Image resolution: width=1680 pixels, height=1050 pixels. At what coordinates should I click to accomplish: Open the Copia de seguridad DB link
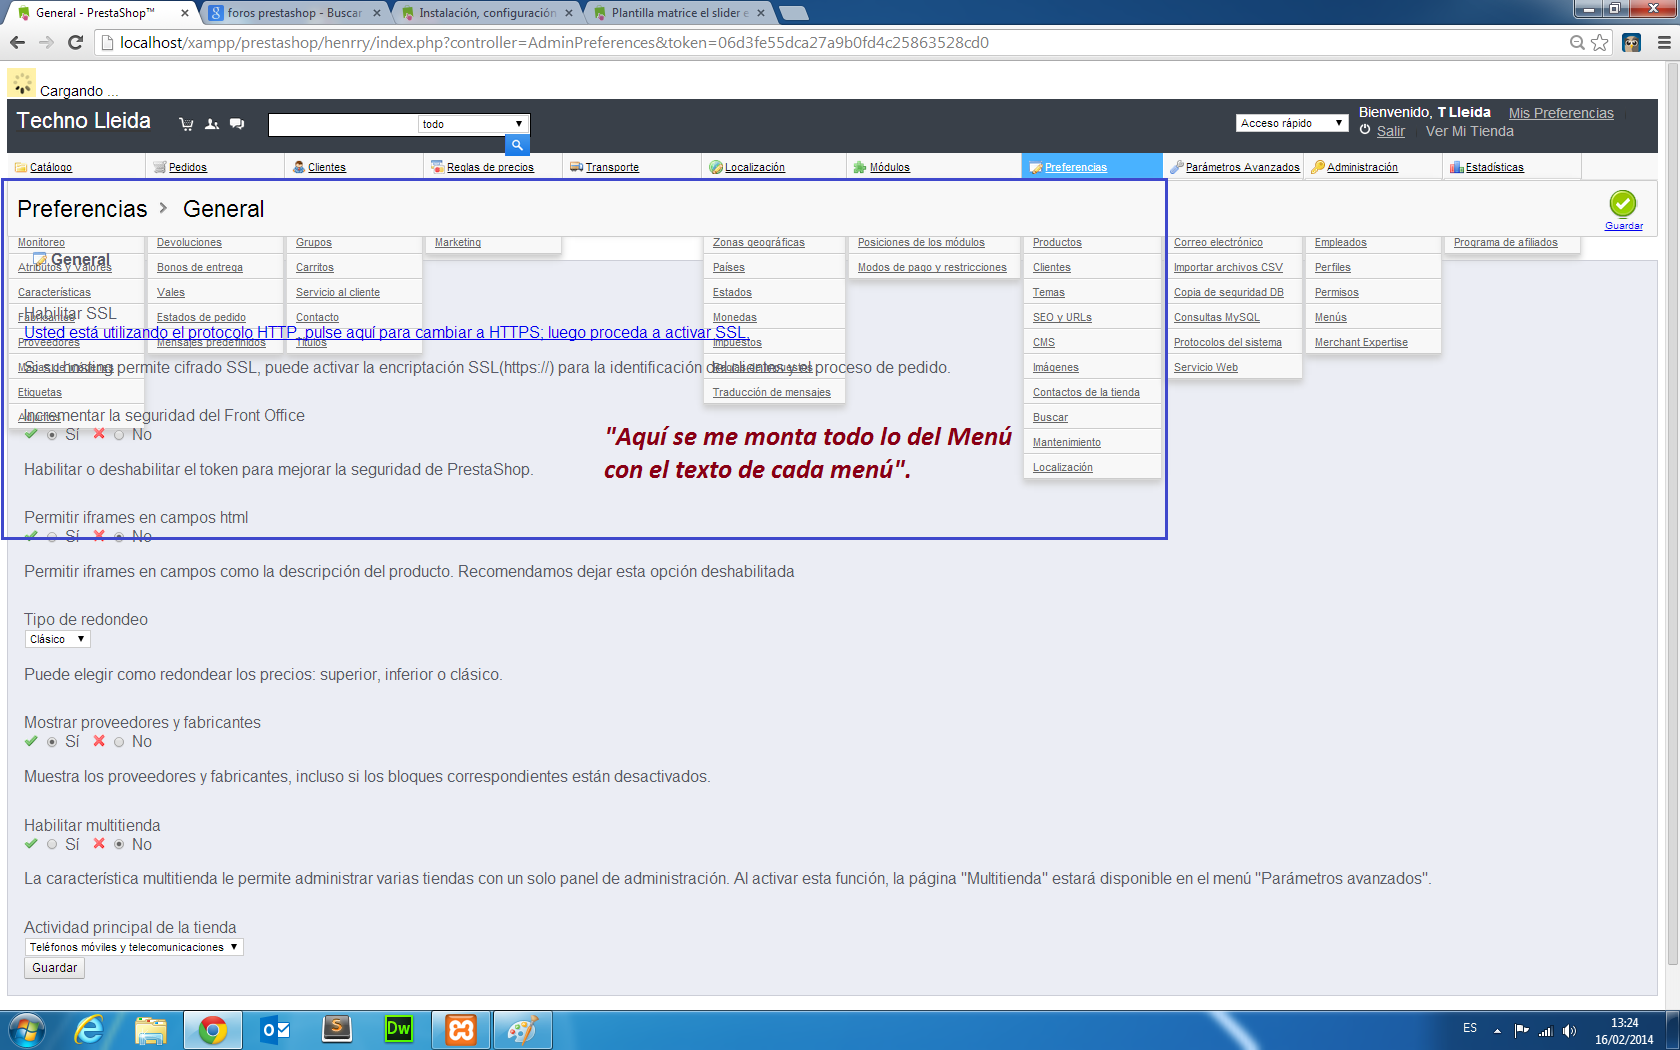(x=1228, y=292)
